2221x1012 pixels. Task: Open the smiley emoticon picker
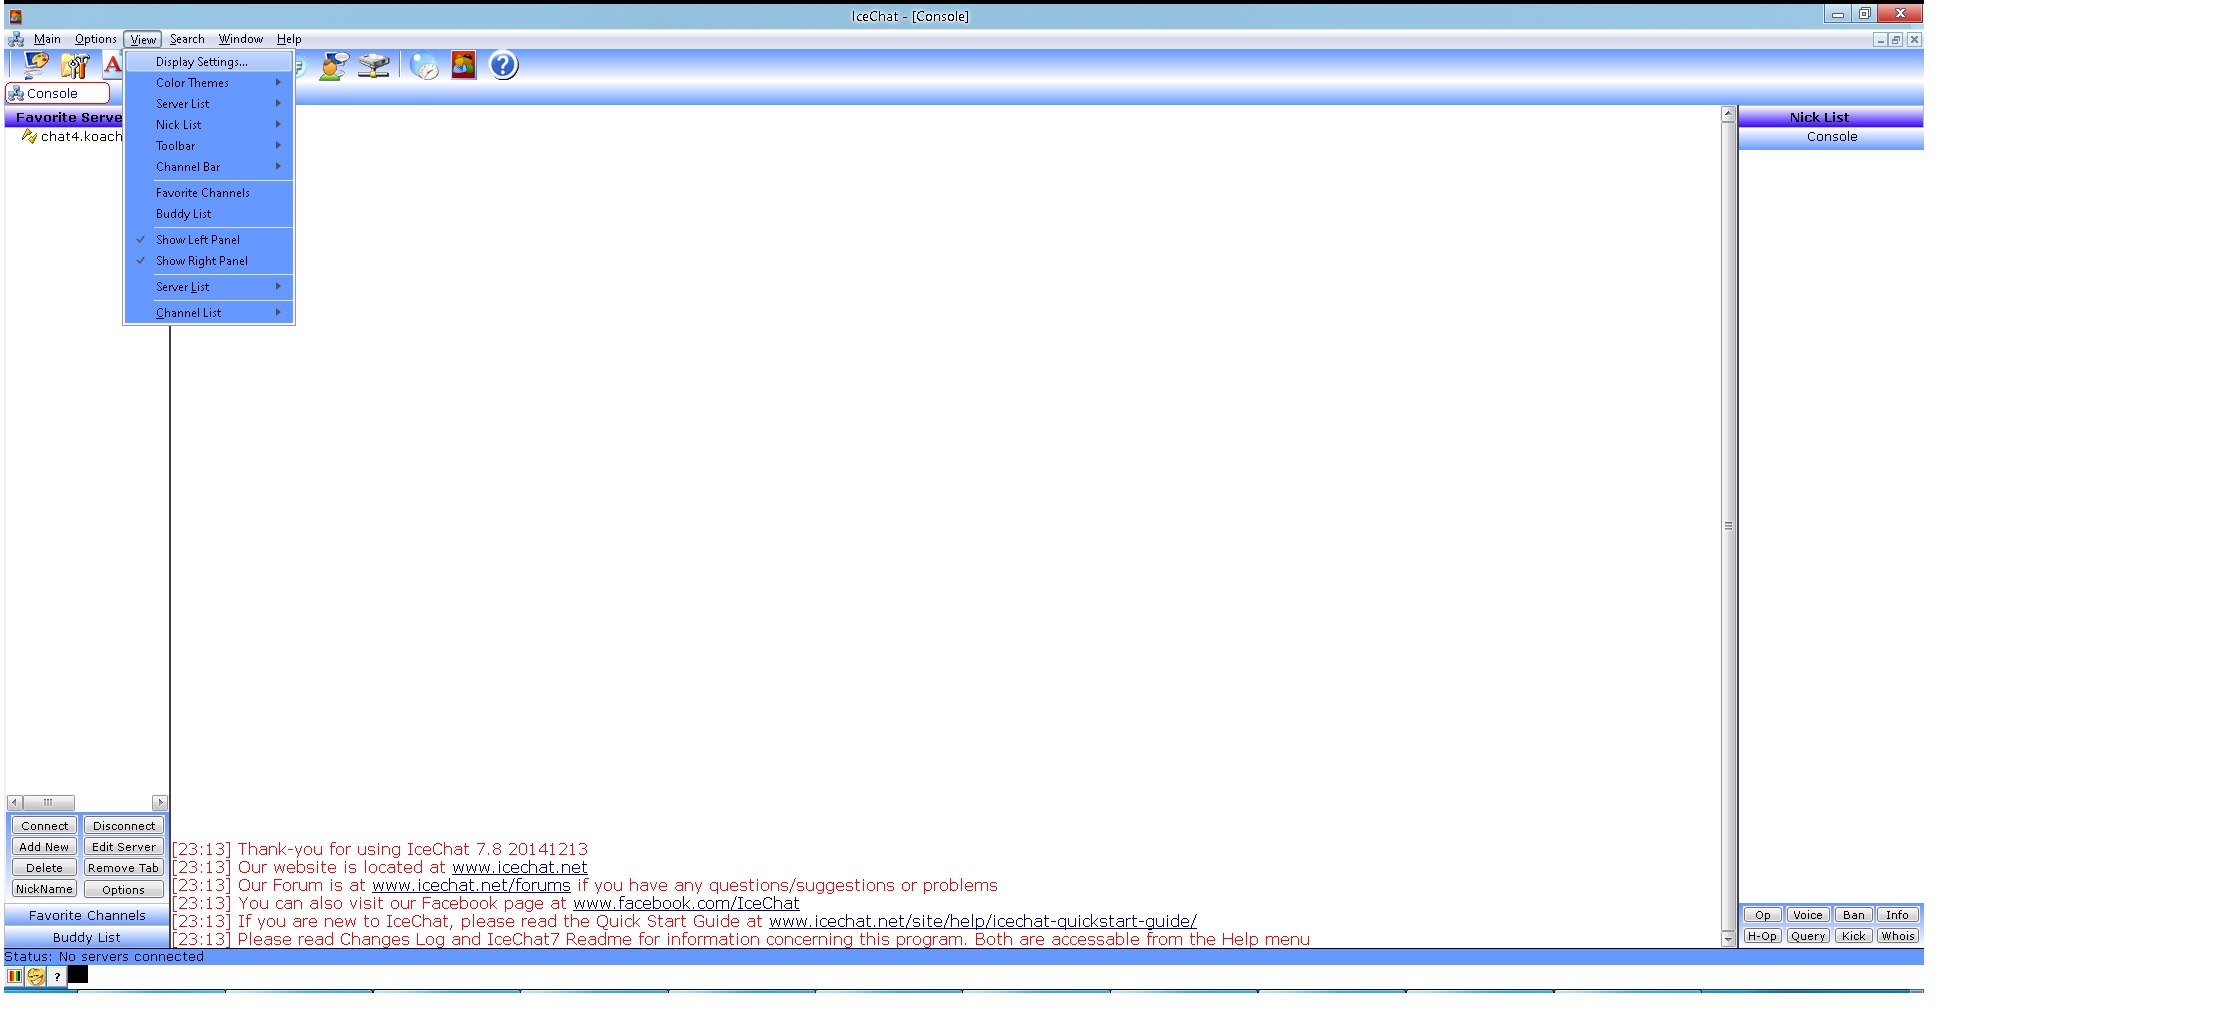click(x=36, y=976)
